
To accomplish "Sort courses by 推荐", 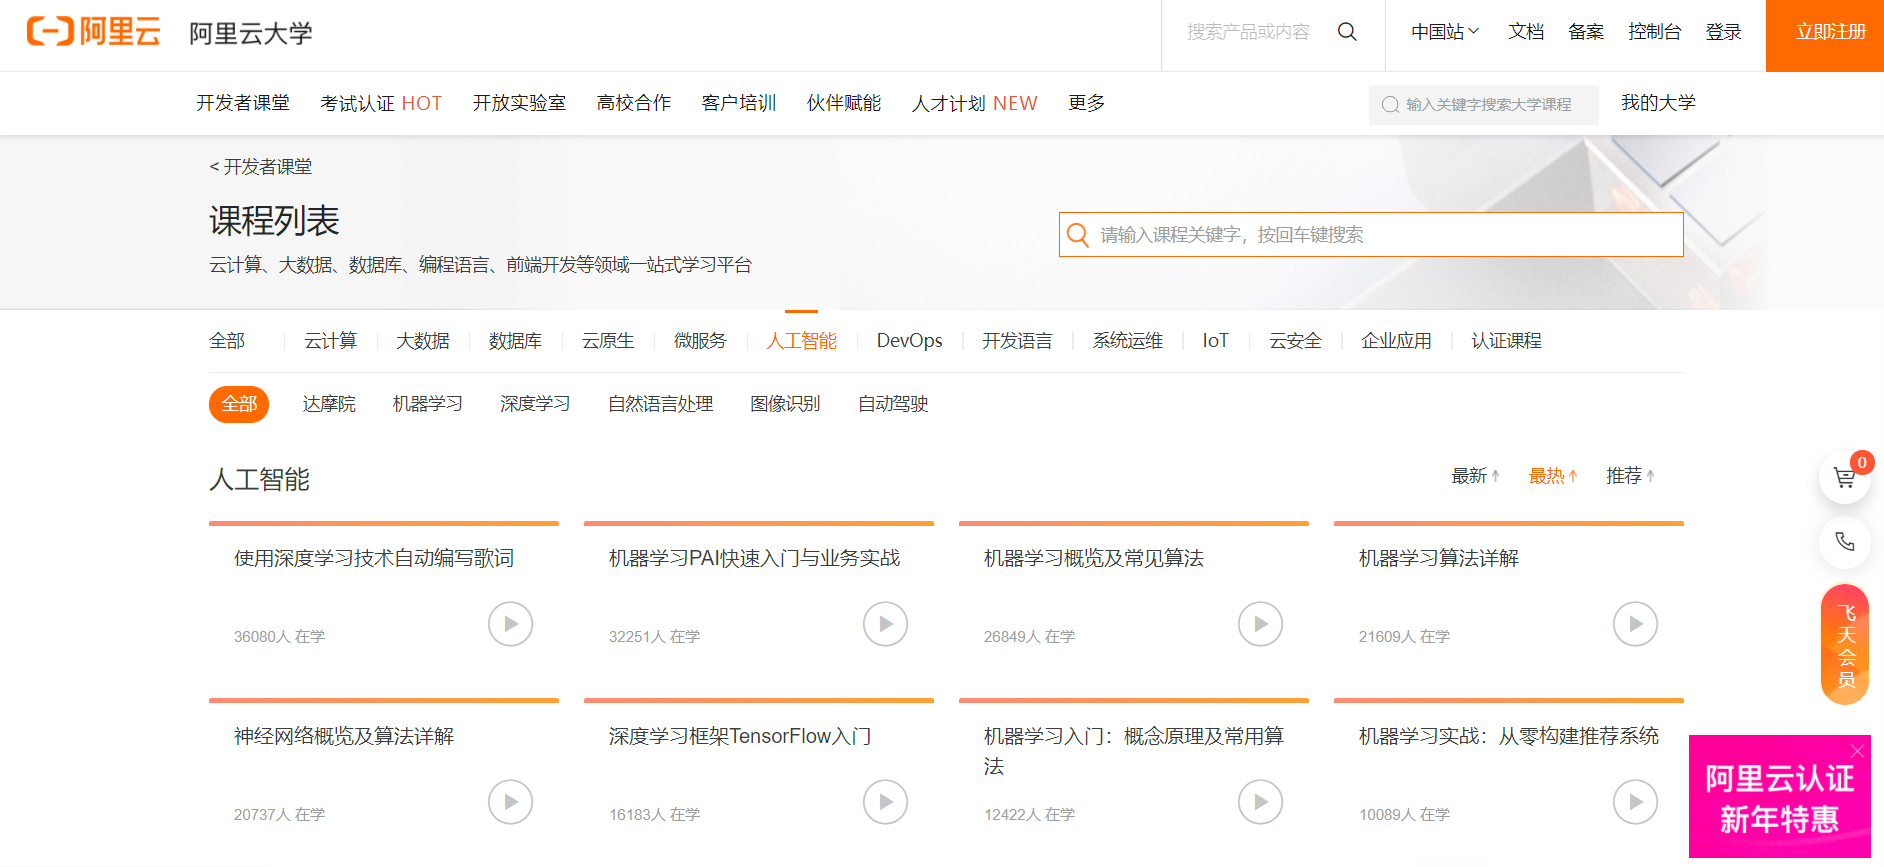I will (x=1630, y=476).
